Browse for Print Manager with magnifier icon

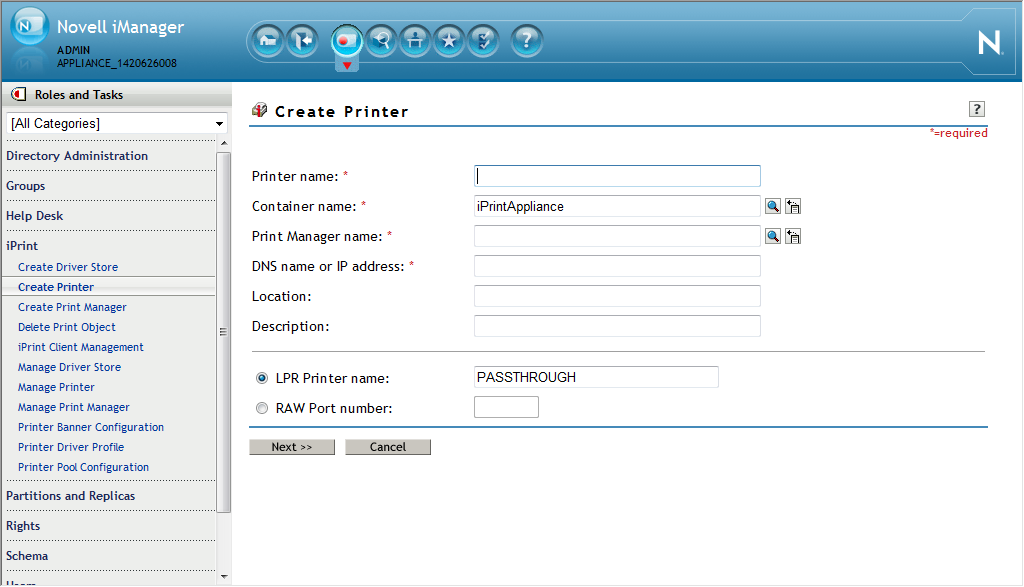pos(773,236)
